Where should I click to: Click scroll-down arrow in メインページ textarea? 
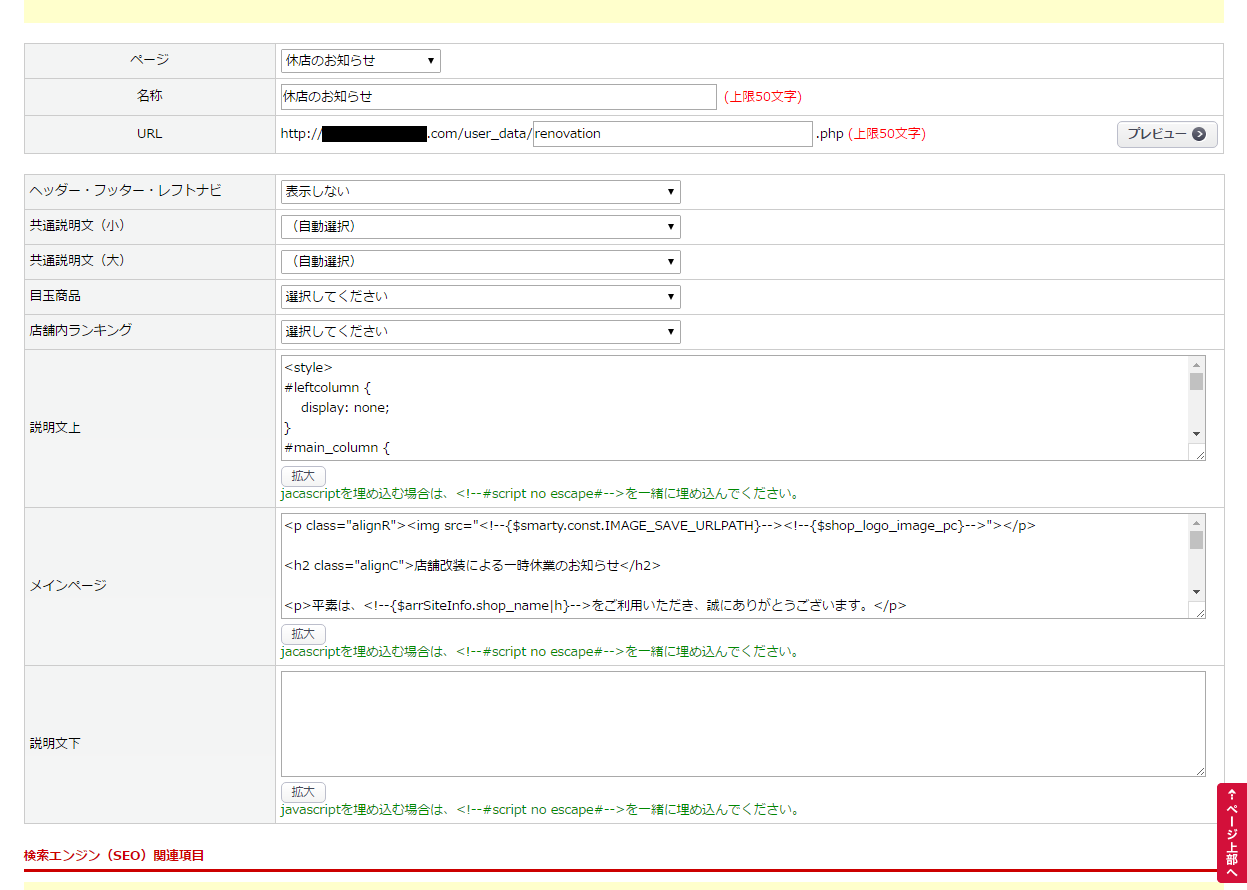(1196, 592)
